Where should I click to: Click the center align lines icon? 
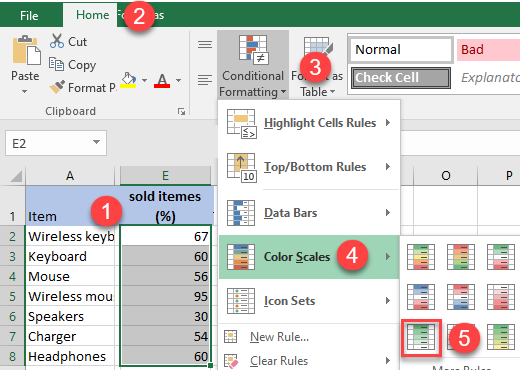[205, 45]
